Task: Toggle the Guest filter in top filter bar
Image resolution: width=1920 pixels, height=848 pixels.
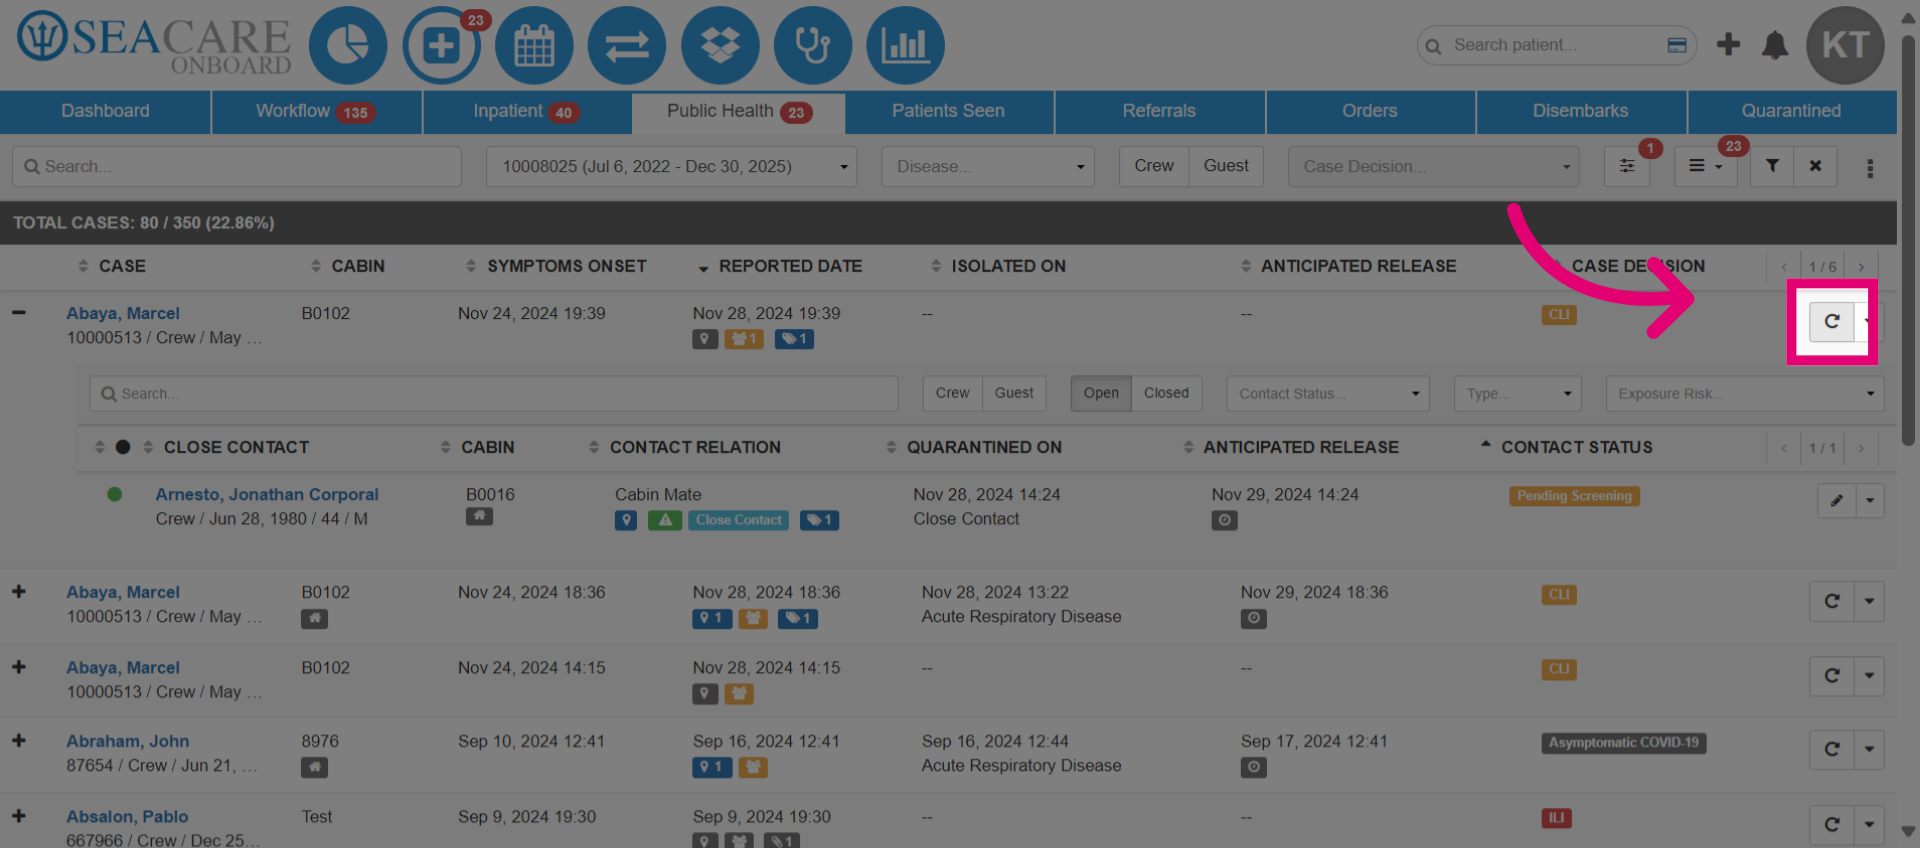Action: point(1226,166)
